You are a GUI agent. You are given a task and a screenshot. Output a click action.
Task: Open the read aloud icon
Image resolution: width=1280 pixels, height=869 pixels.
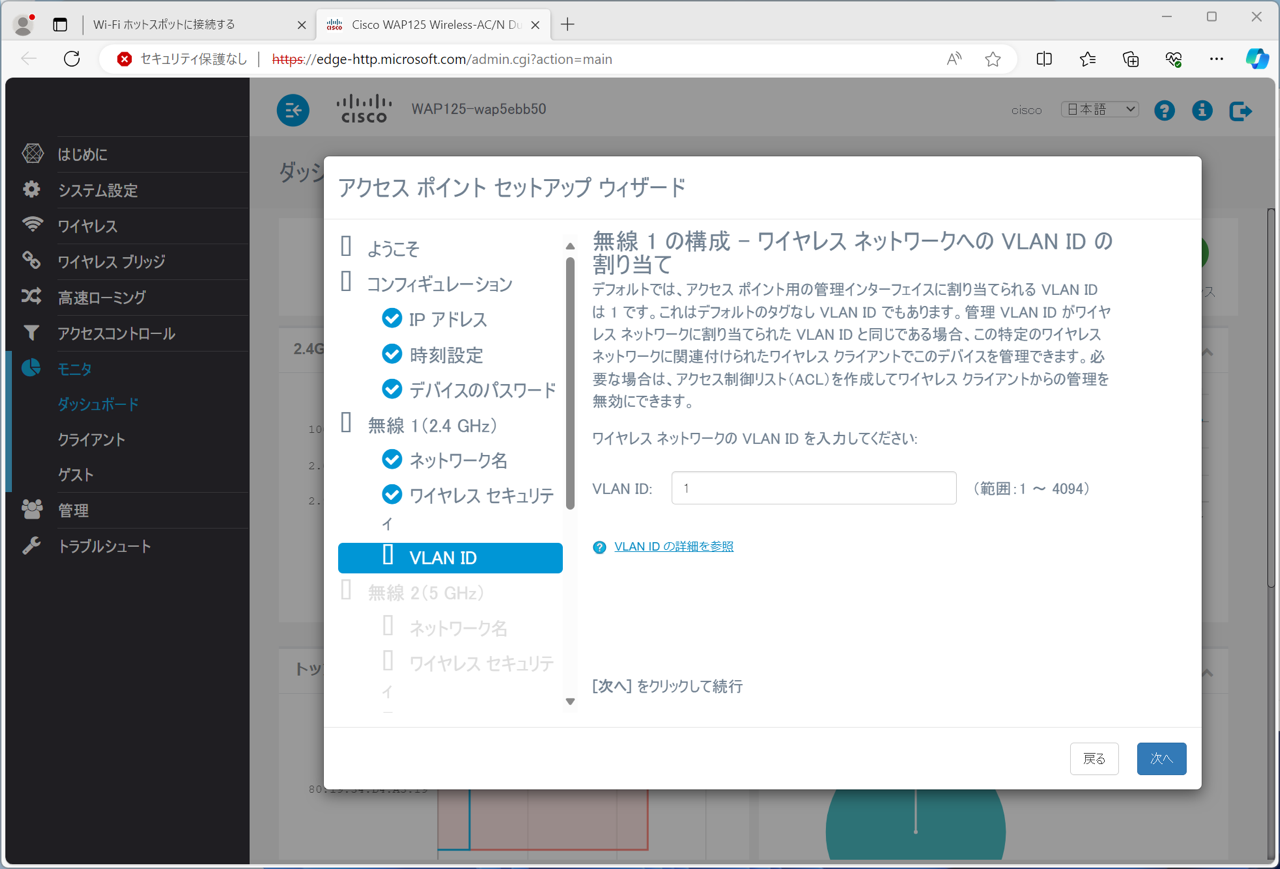tap(954, 59)
